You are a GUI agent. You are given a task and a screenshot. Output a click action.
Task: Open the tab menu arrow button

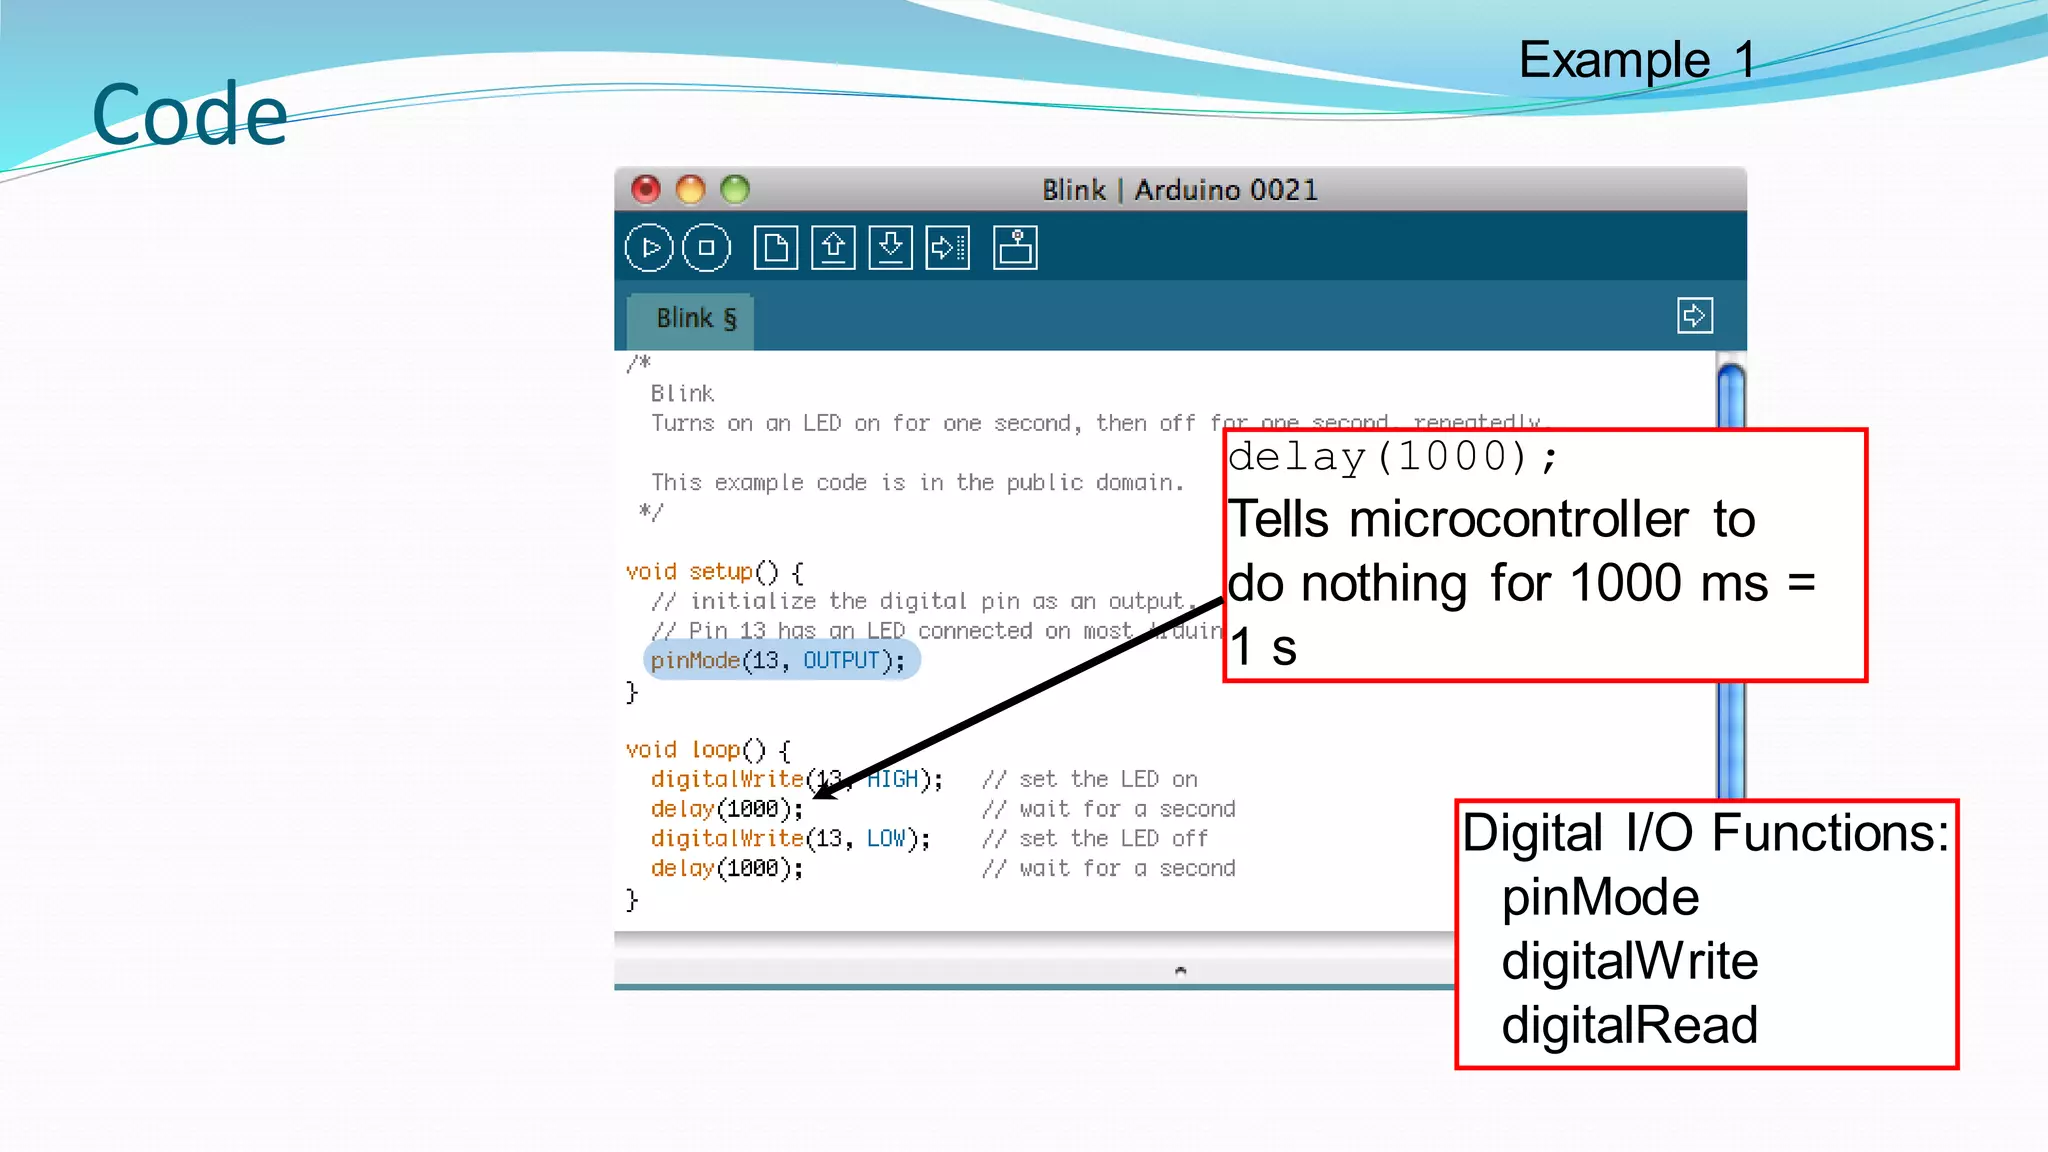click(1694, 316)
